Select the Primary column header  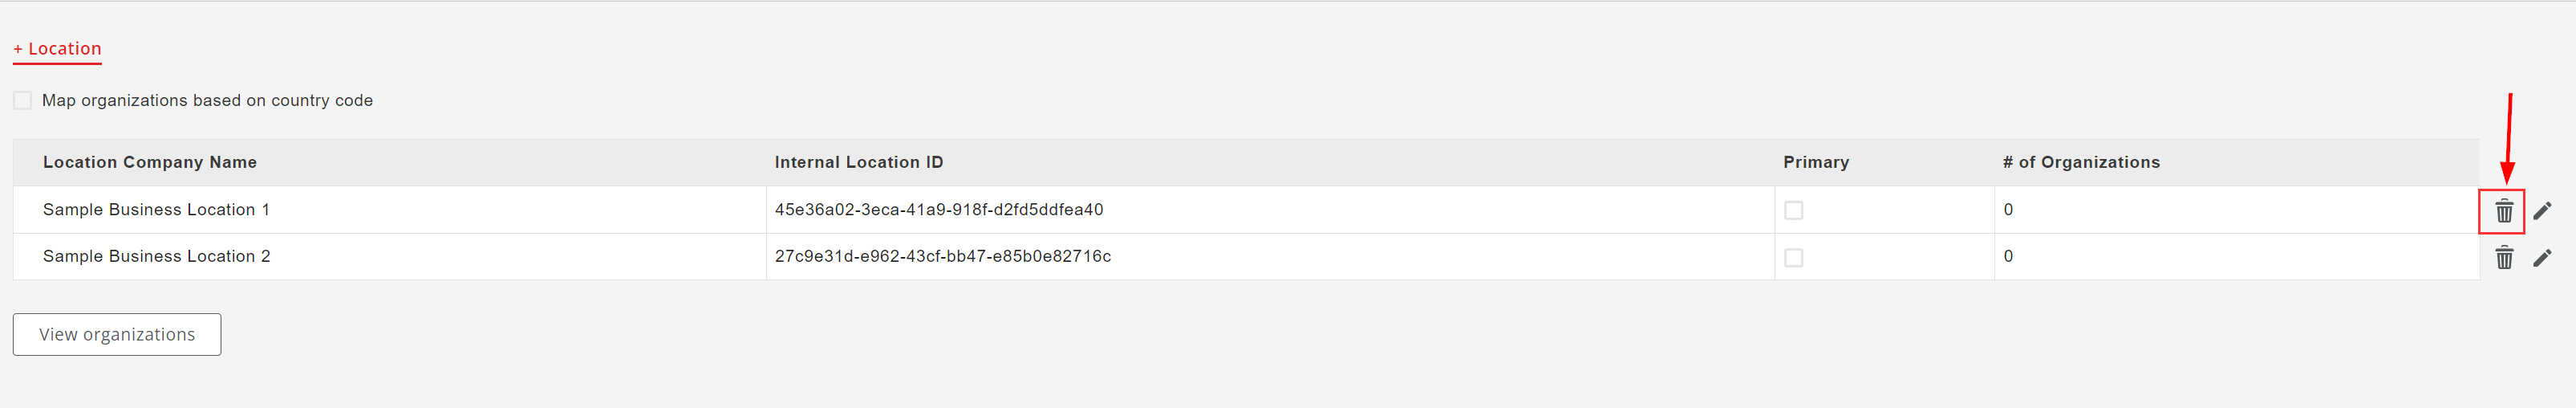1816,162
